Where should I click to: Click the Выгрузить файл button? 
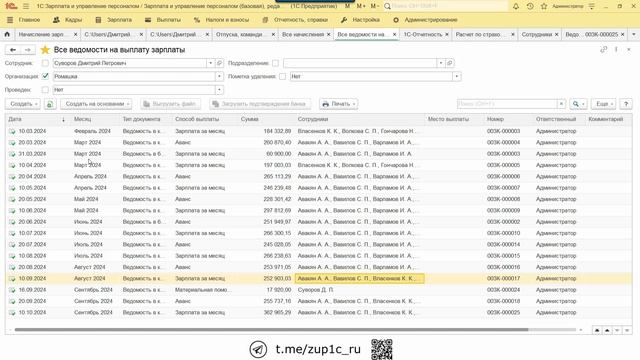(x=171, y=104)
